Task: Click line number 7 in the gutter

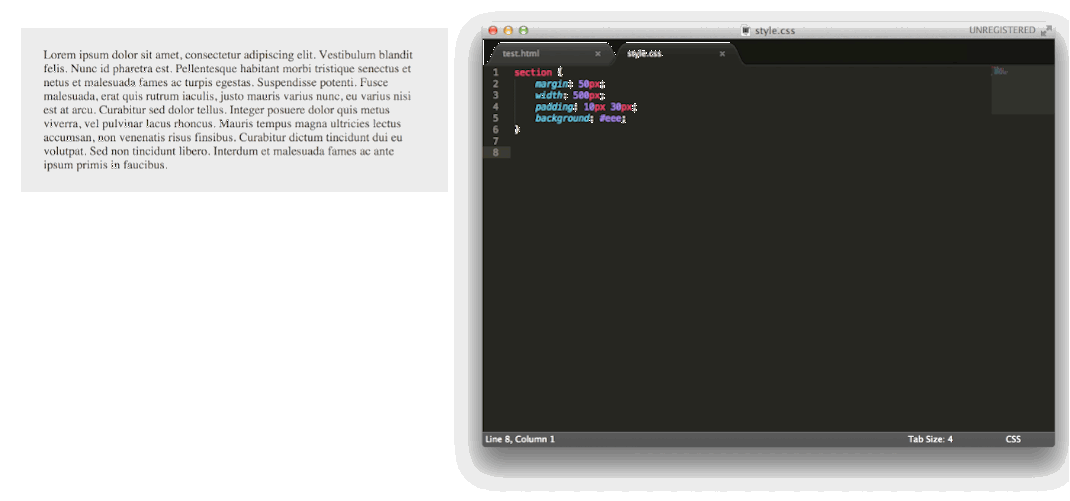Action: click(495, 141)
